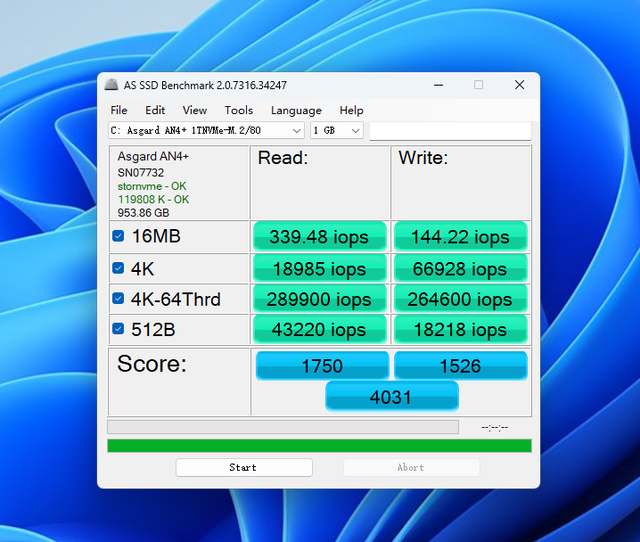
Task: Open the File menu
Action: (x=119, y=110)
